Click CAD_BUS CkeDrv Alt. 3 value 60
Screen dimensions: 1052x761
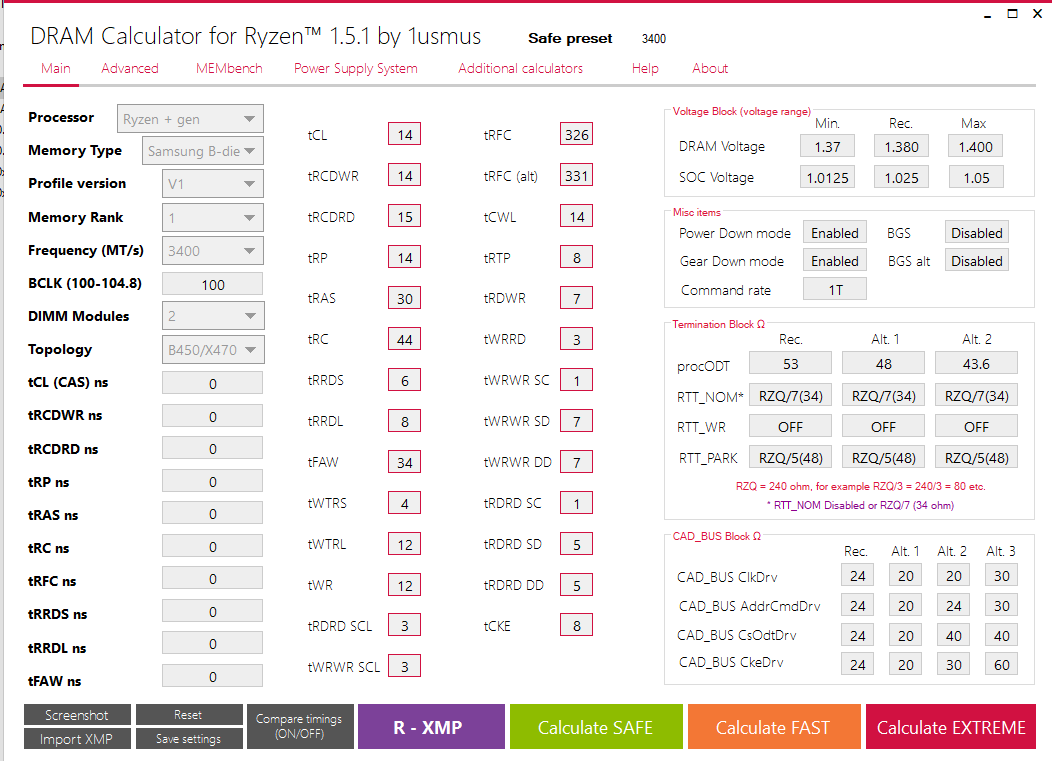(1002, 664)
